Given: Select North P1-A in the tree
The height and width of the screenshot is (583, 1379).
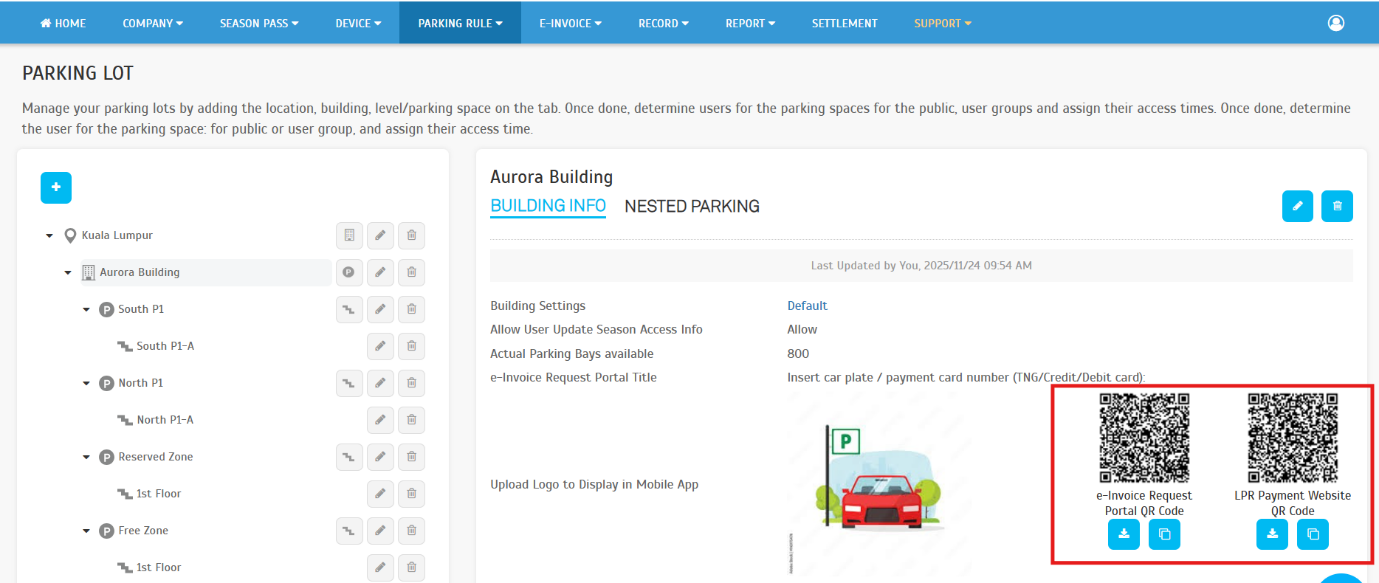Looking at the screenshot, I should (164, 420).
